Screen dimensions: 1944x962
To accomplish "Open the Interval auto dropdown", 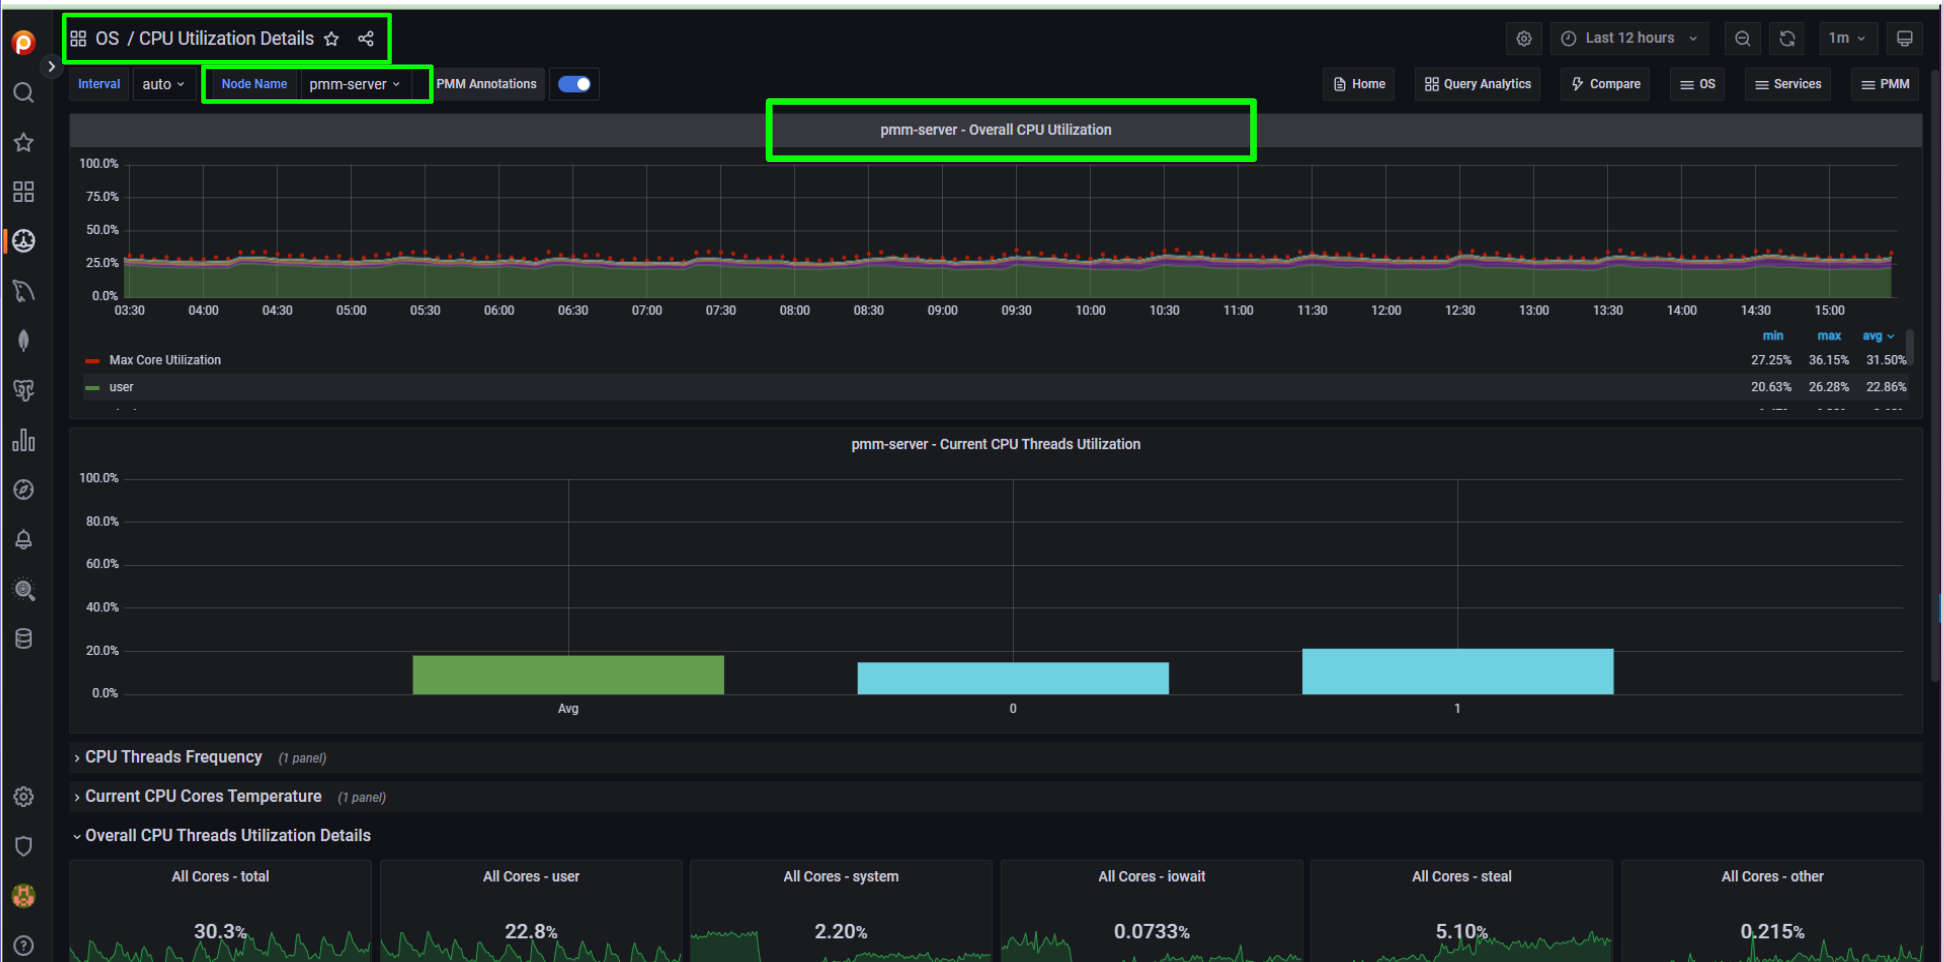I will [163, 84].
